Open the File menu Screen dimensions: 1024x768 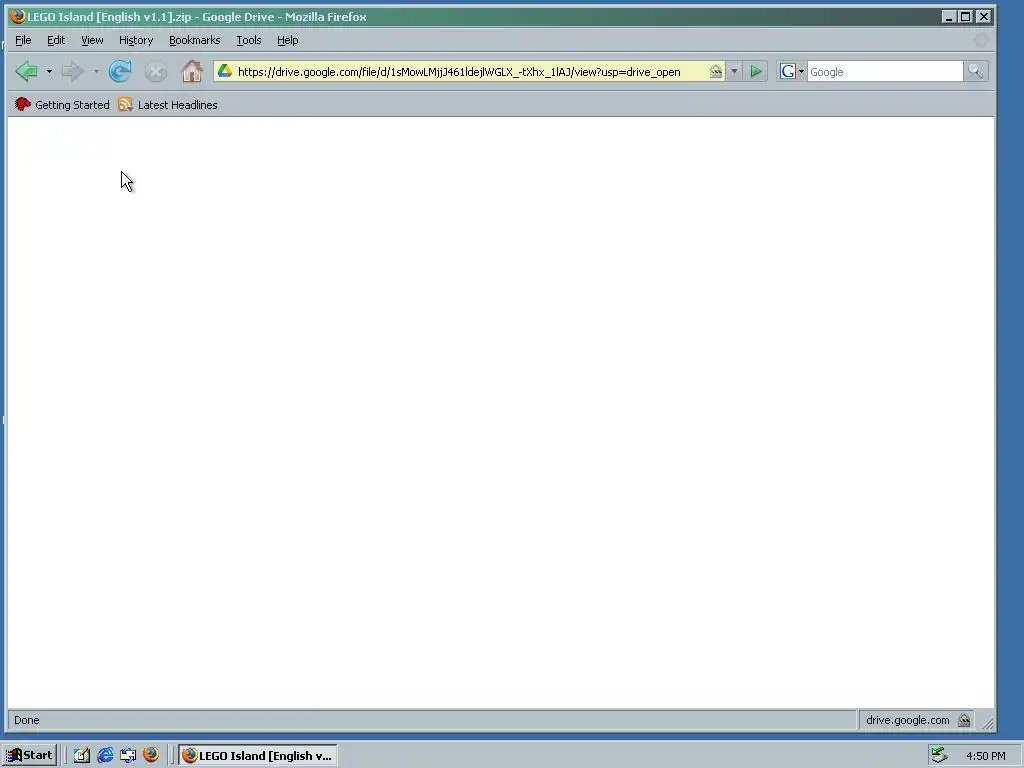pyautogui.click(x=24, y=40)
